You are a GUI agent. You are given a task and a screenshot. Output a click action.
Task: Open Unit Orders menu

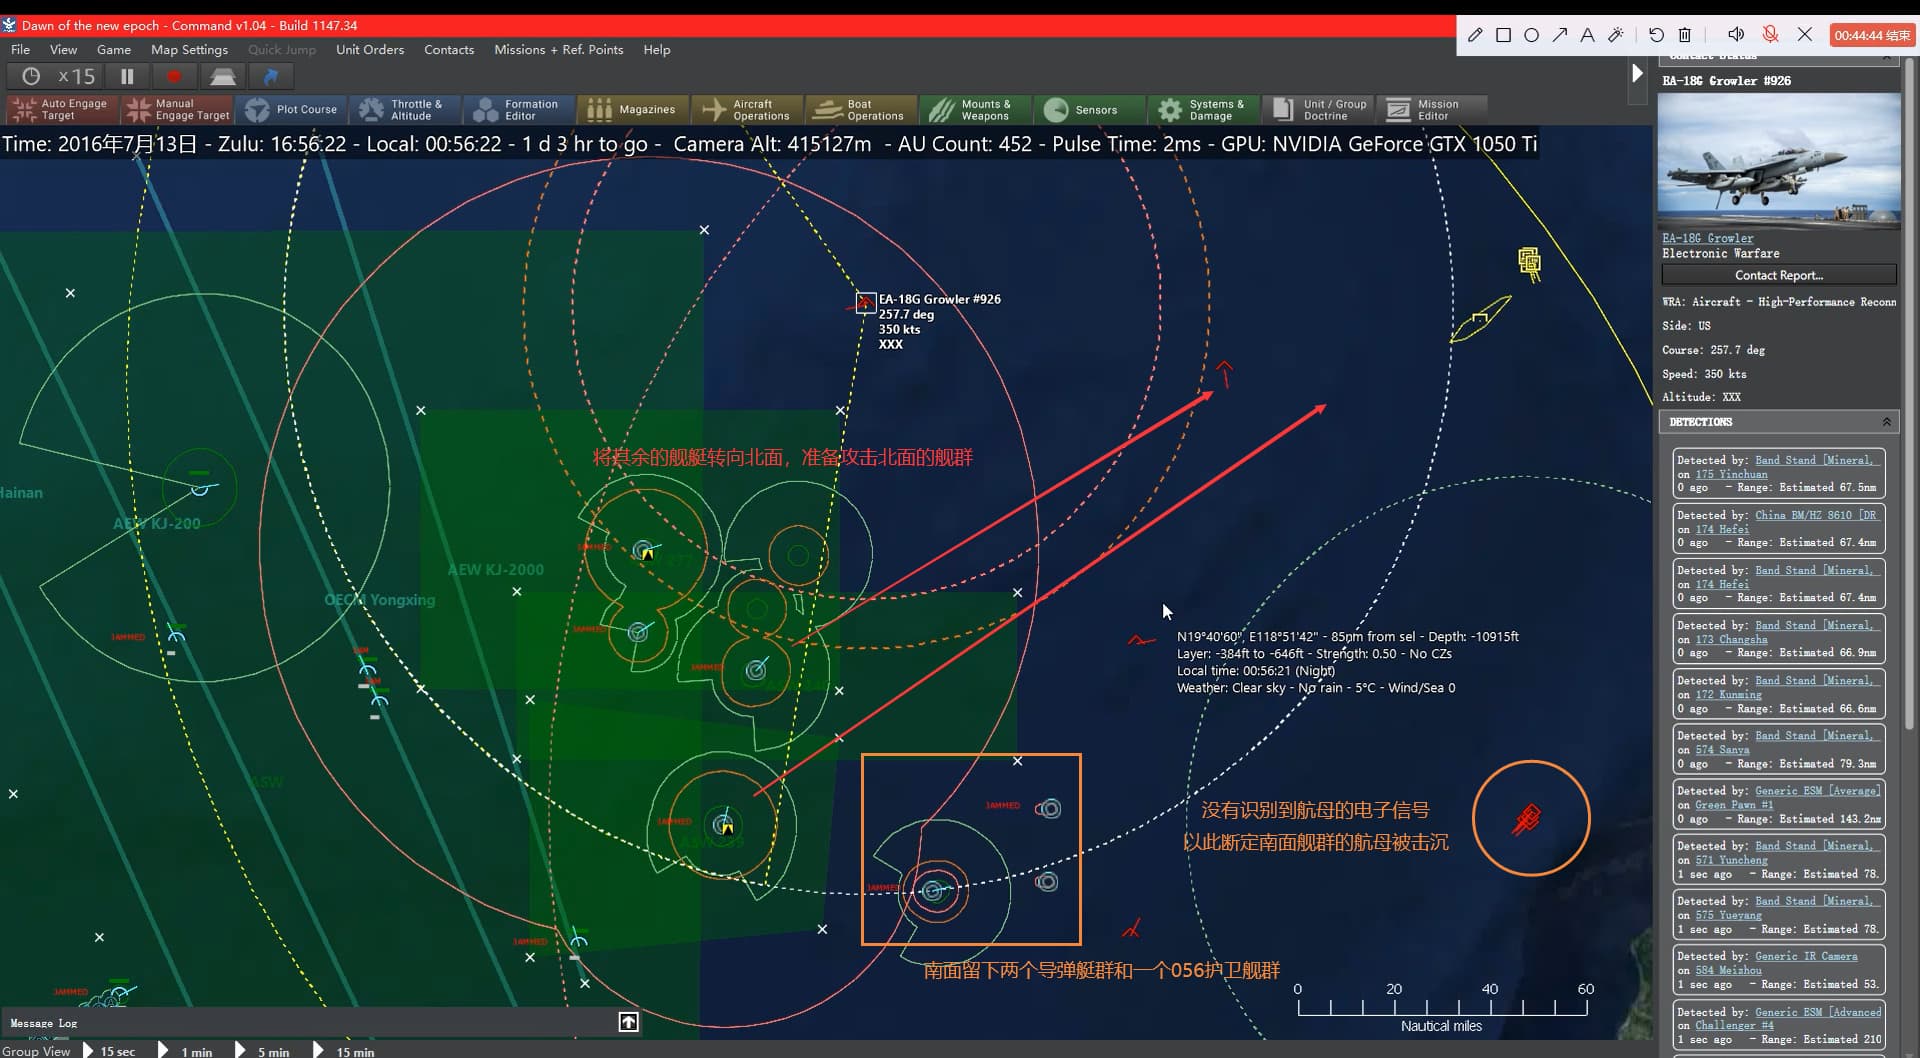pyautogui.click(x=370, y=49)
